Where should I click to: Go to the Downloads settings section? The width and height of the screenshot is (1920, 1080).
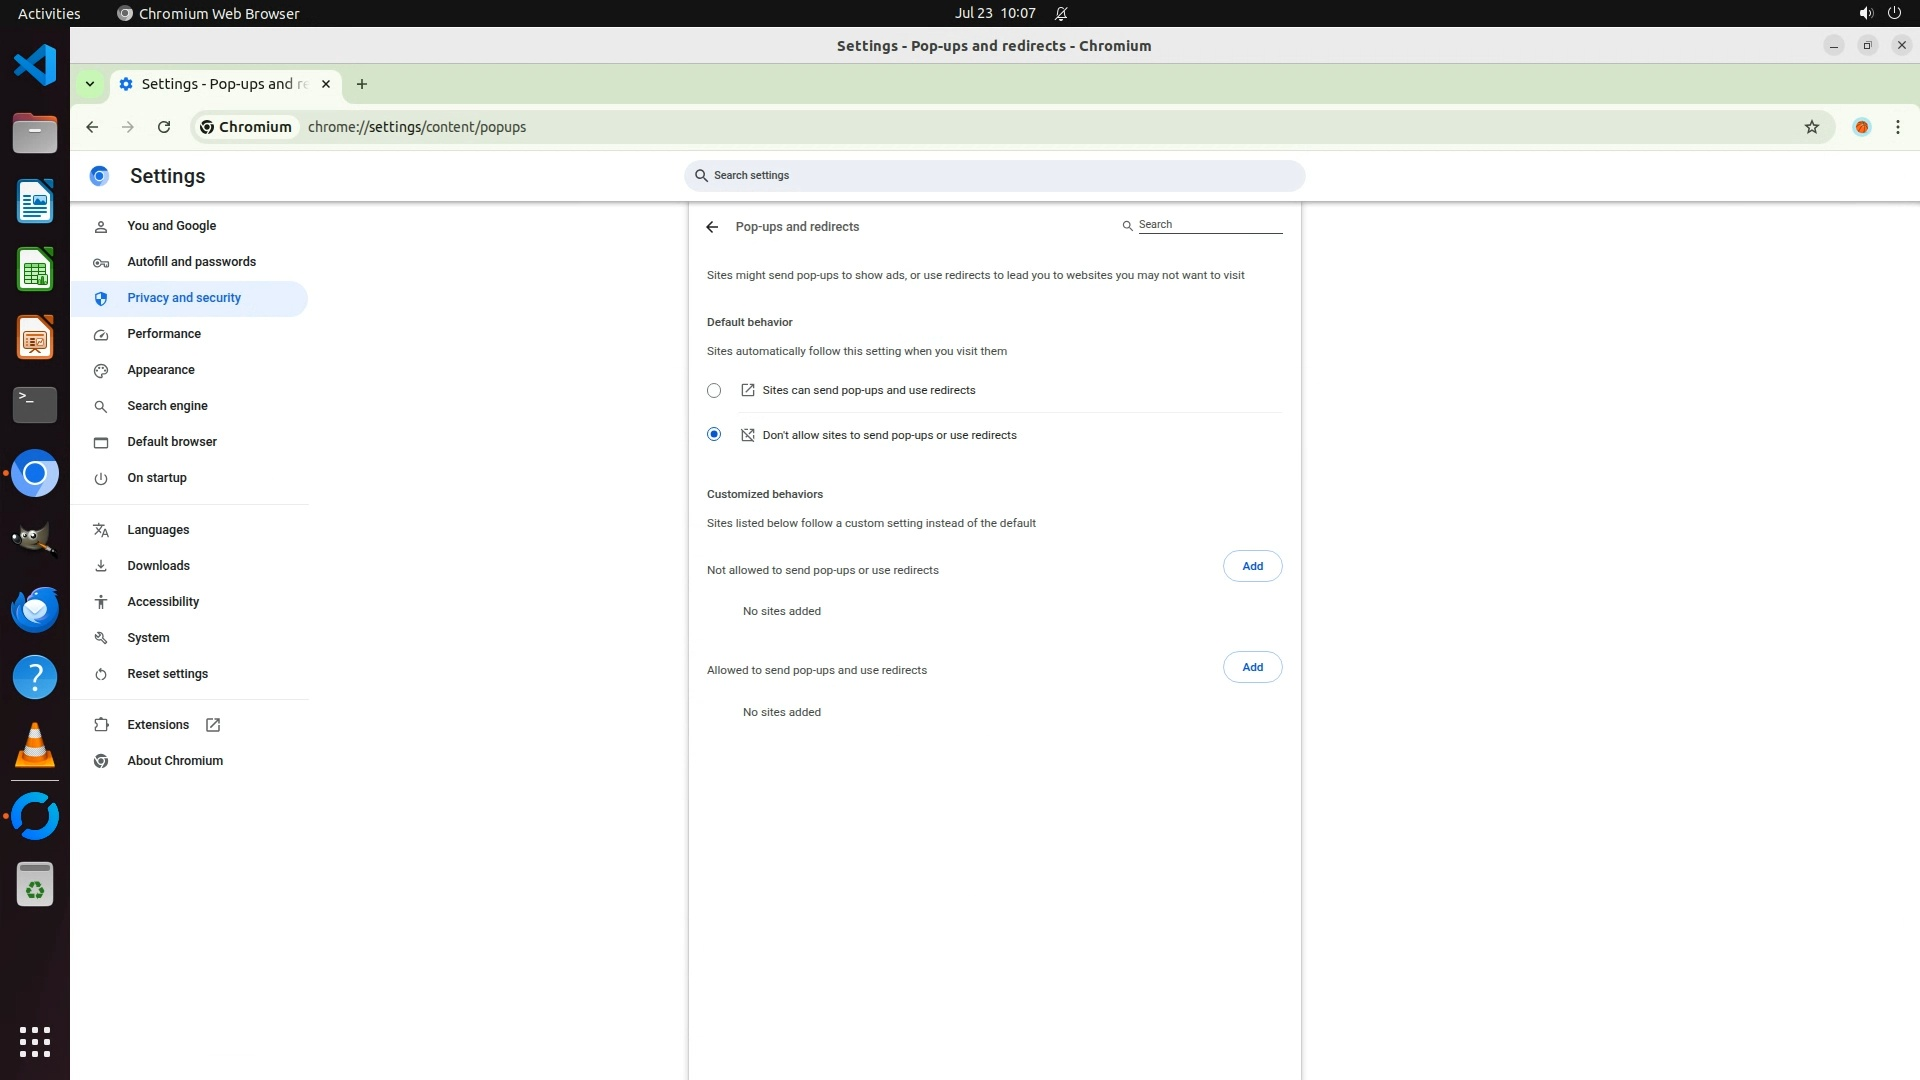[x=158, y=566]
